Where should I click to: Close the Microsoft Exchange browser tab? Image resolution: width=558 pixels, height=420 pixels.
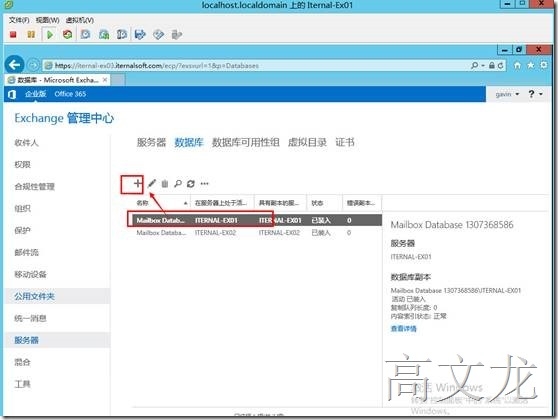105,80
